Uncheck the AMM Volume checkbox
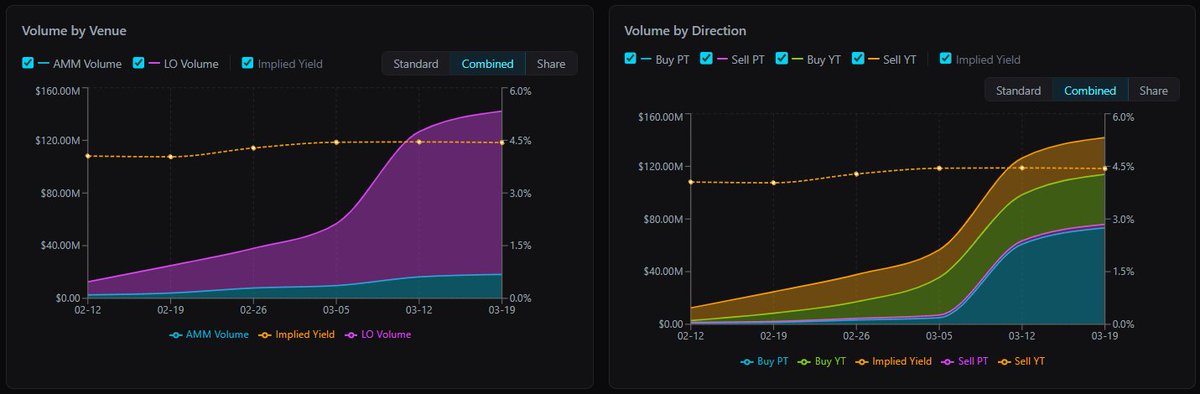 [28, 63]
